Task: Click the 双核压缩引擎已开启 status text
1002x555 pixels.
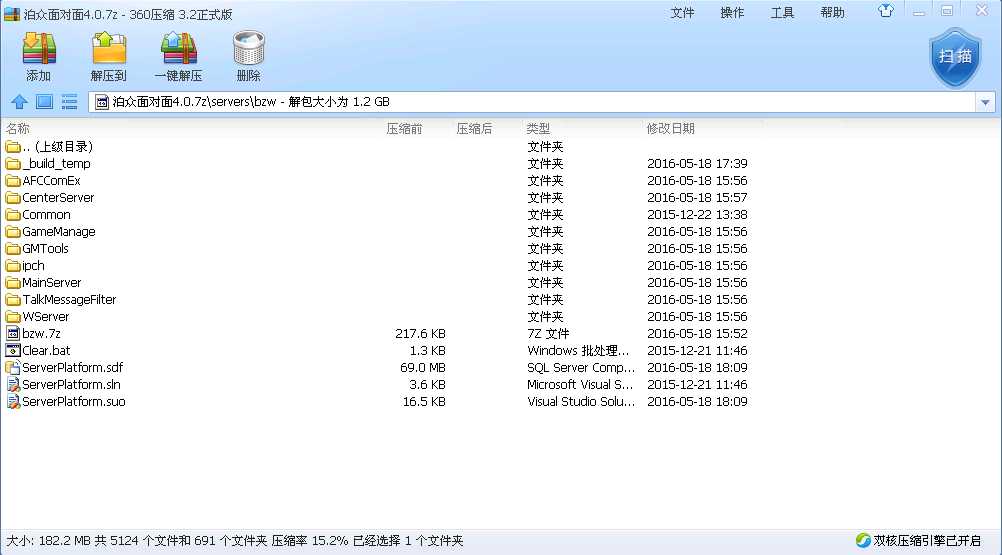Action: (x=927, y=540)
